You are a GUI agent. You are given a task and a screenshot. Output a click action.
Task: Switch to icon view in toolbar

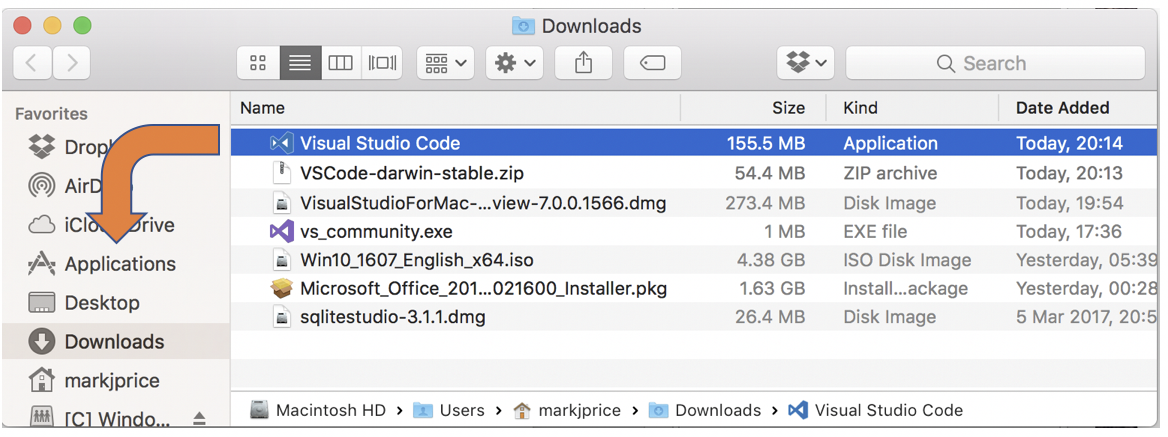click(x=258, y=63)
